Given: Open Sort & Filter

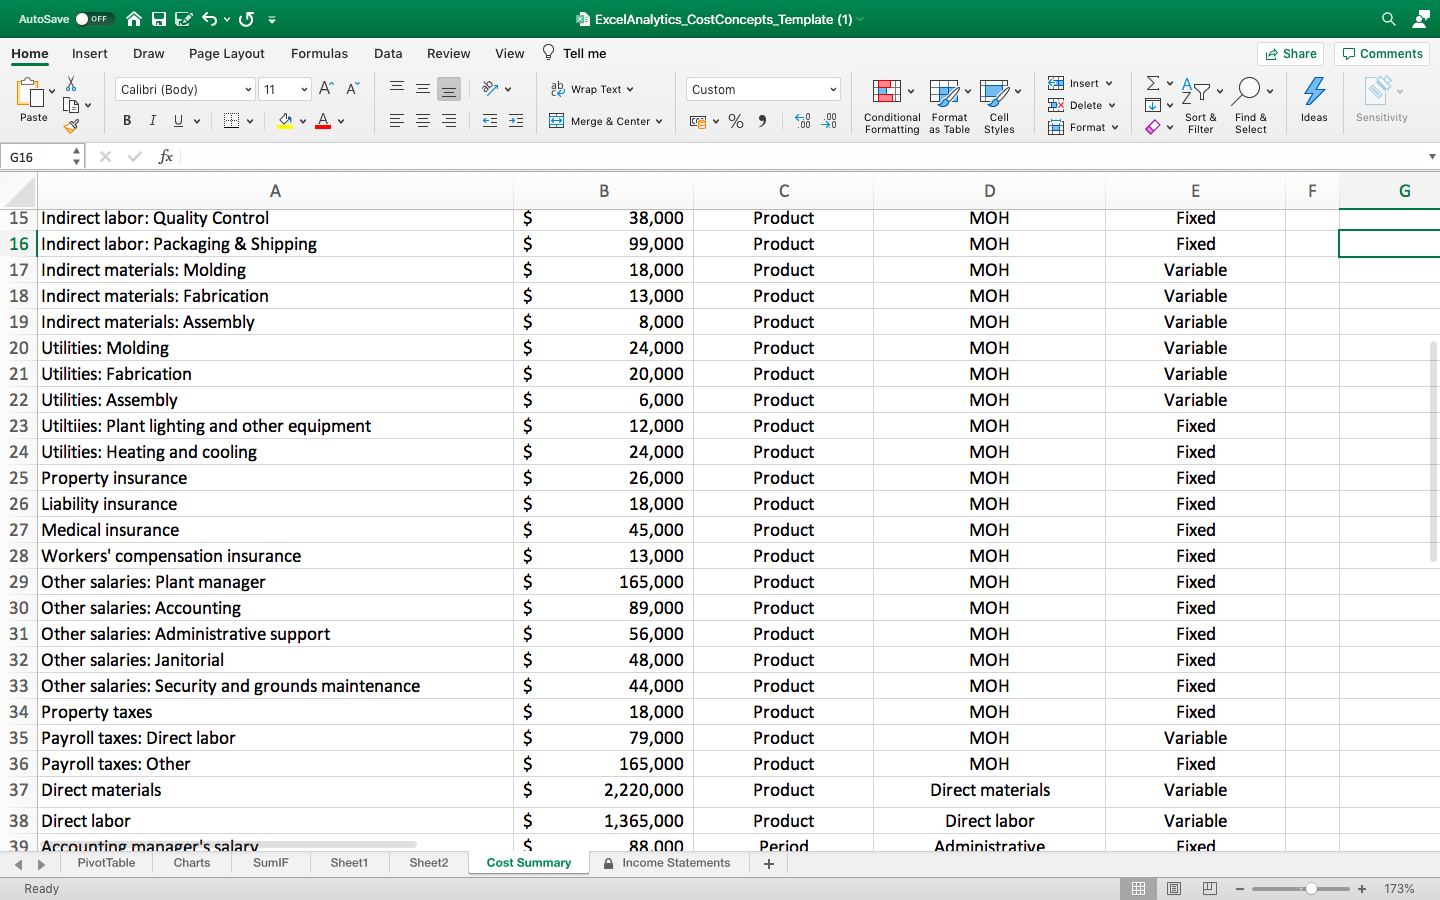Looking at the screenshot, I should 1200,106.
